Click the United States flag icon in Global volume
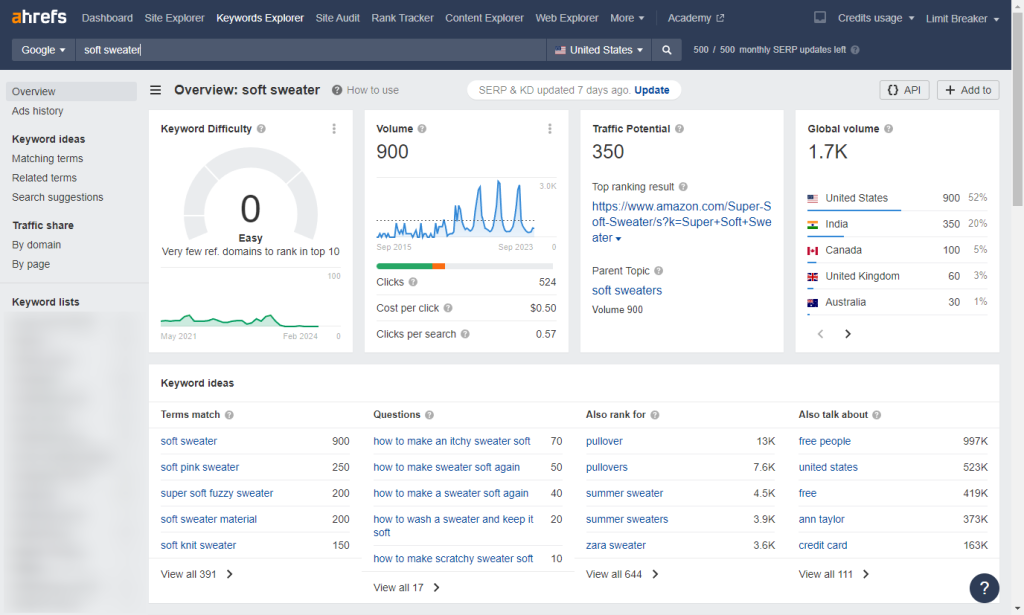The height and width of the screenshot is (615, 1024). [x=814, y=198]
